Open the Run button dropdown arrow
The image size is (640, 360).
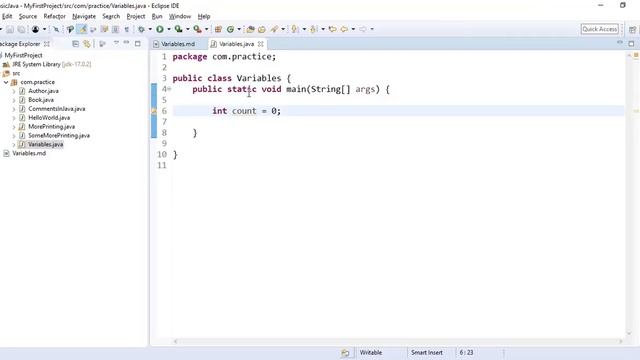(x=169, y=29)
